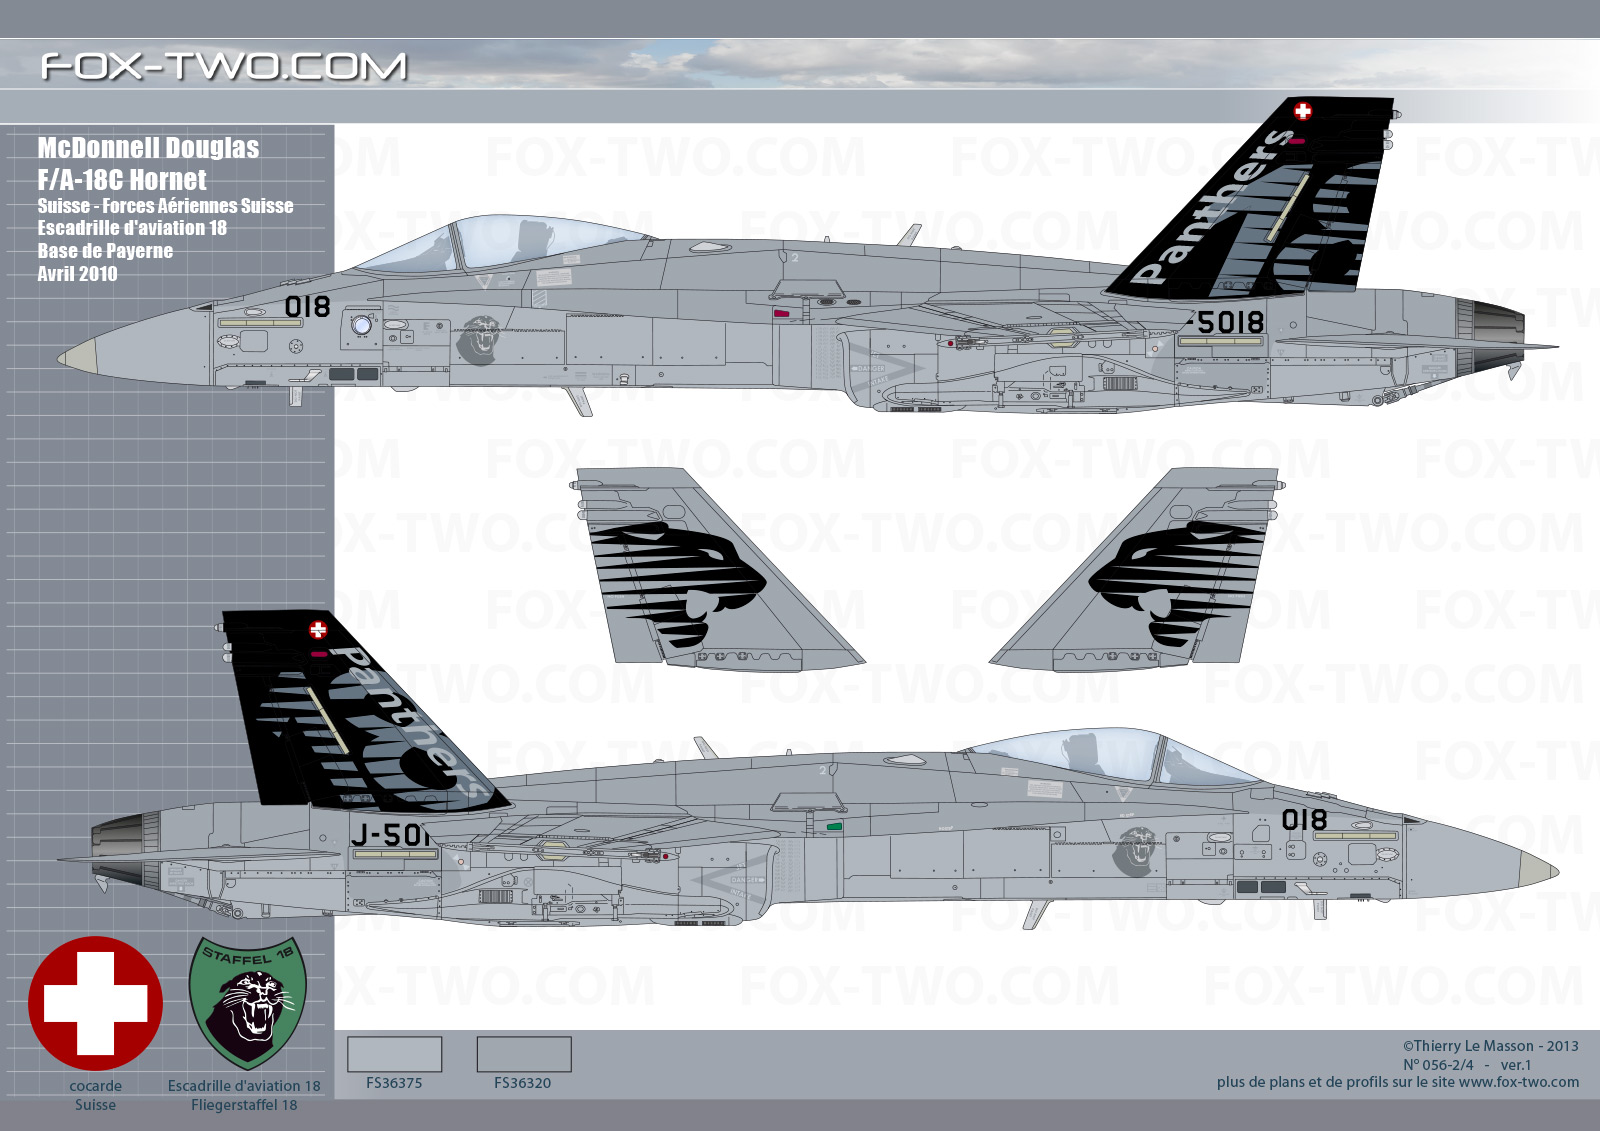Click the panther head on top fuselage

click(480, 340)
